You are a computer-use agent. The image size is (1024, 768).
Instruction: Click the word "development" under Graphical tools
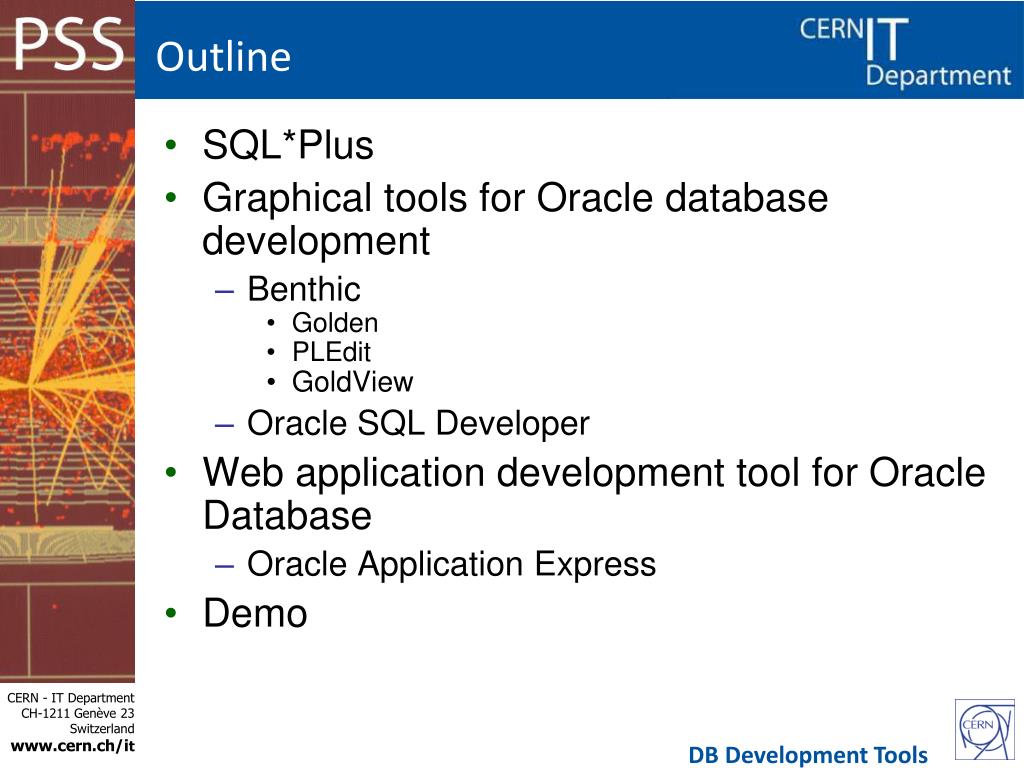(x=316, y=242)
